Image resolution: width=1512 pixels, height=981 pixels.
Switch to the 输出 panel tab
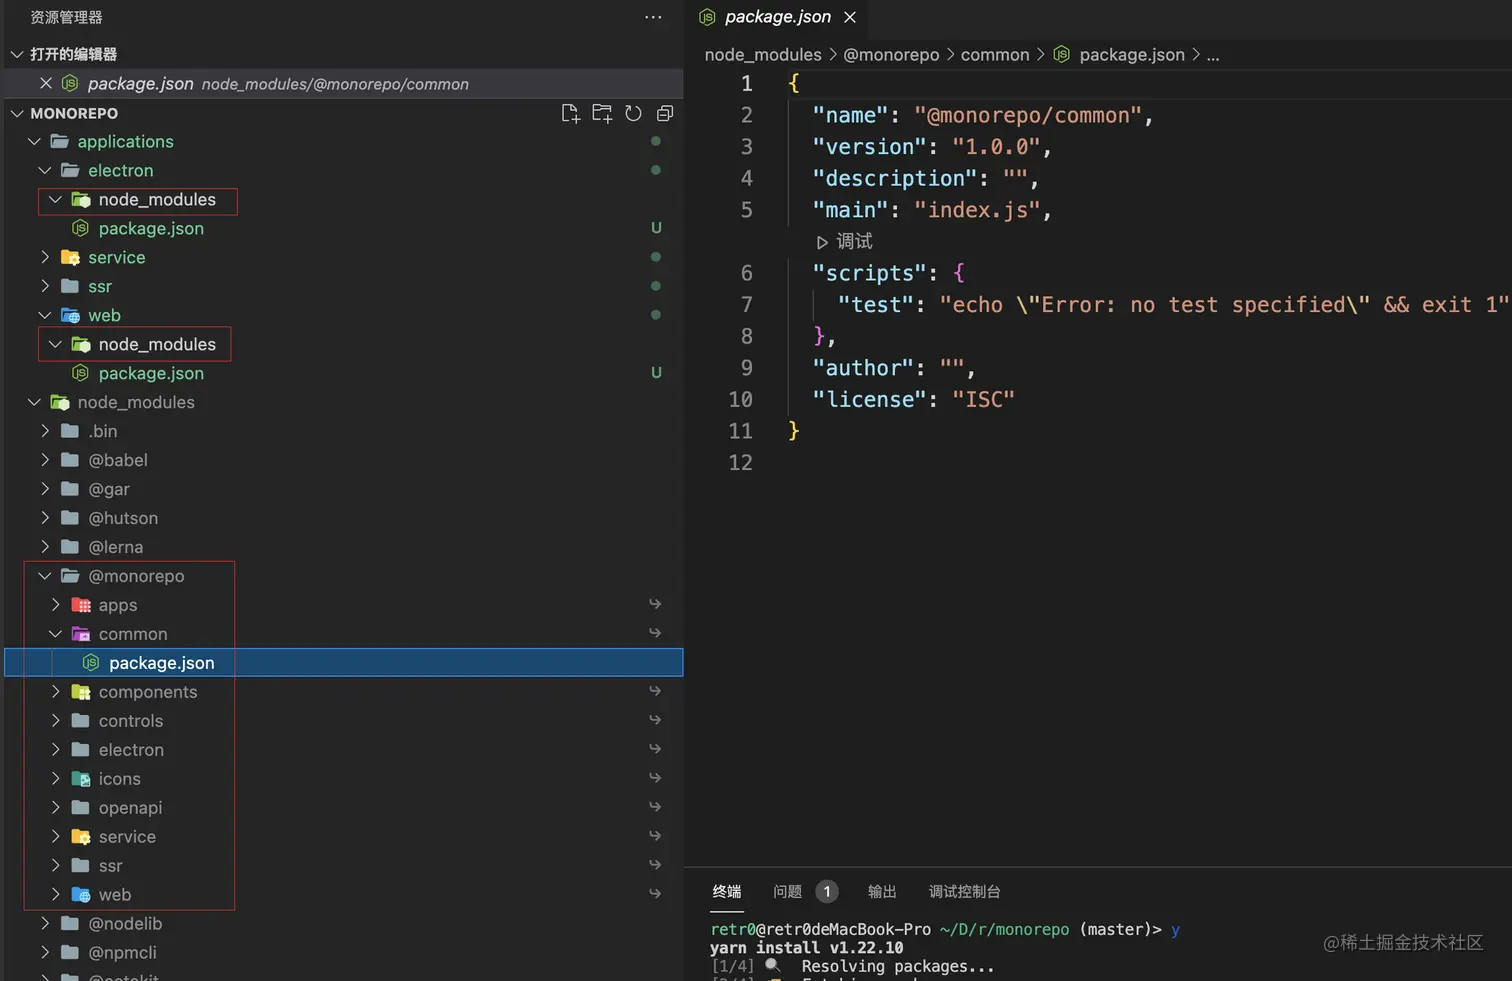point(882,891)
